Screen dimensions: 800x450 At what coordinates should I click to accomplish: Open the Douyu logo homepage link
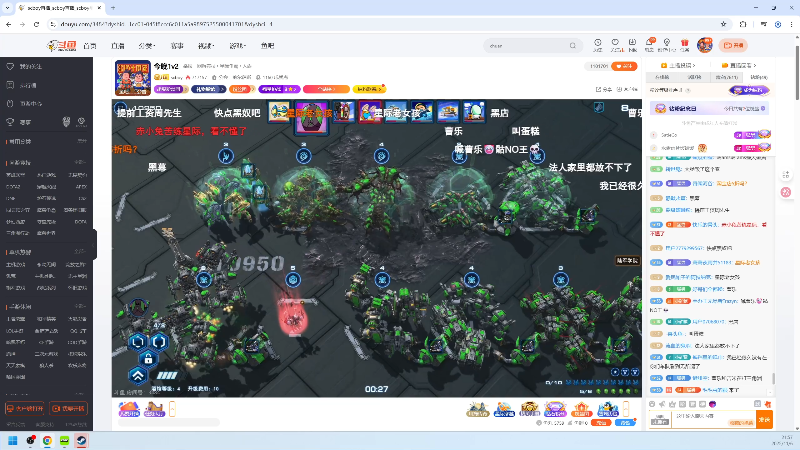tap(62, 46)
